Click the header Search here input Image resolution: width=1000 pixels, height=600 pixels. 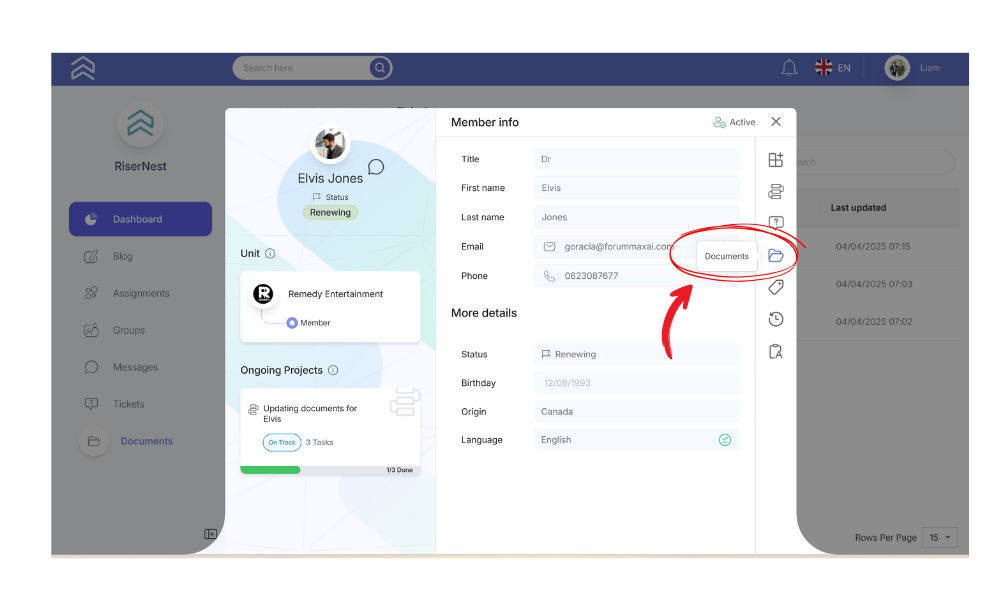pyautogui.click(x=301, y=68)
